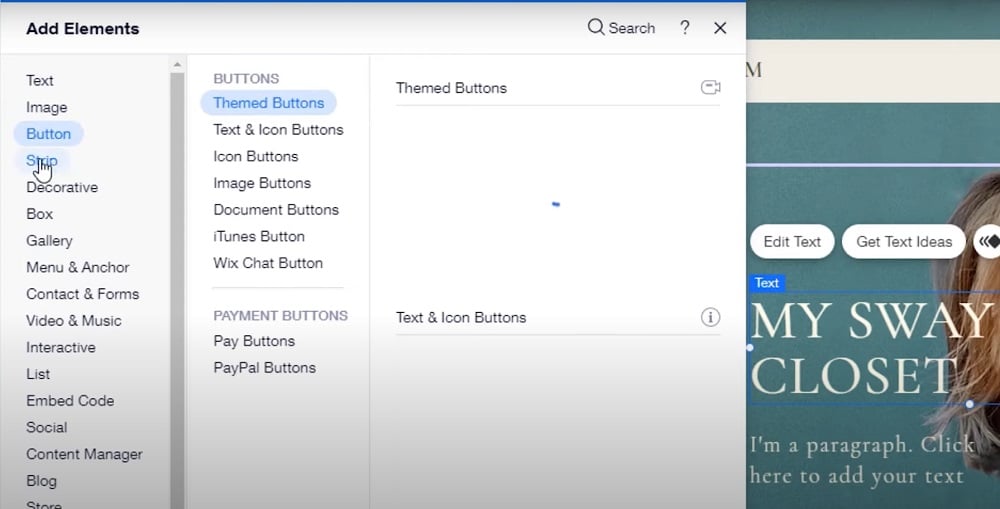Image resolution: width=1000 pixels, height=509 pixels.
Task: Choose Text & Icon Buttons subcategory
Action: click(278, 130)
